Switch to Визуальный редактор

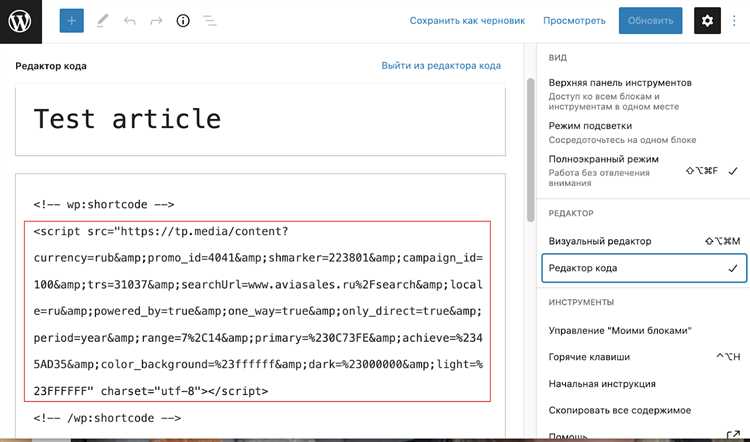coord(643,241)
